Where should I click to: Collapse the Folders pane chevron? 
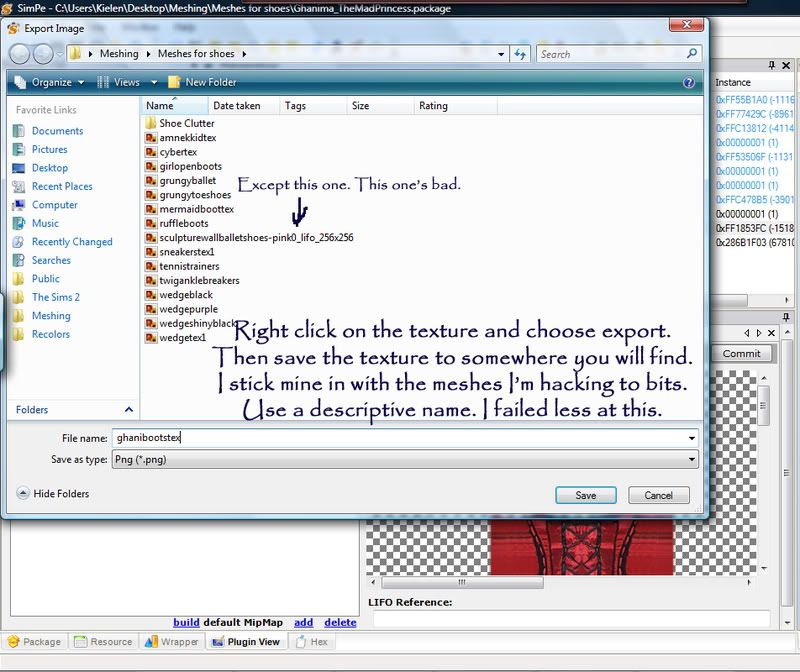click(x=129, y=410)
